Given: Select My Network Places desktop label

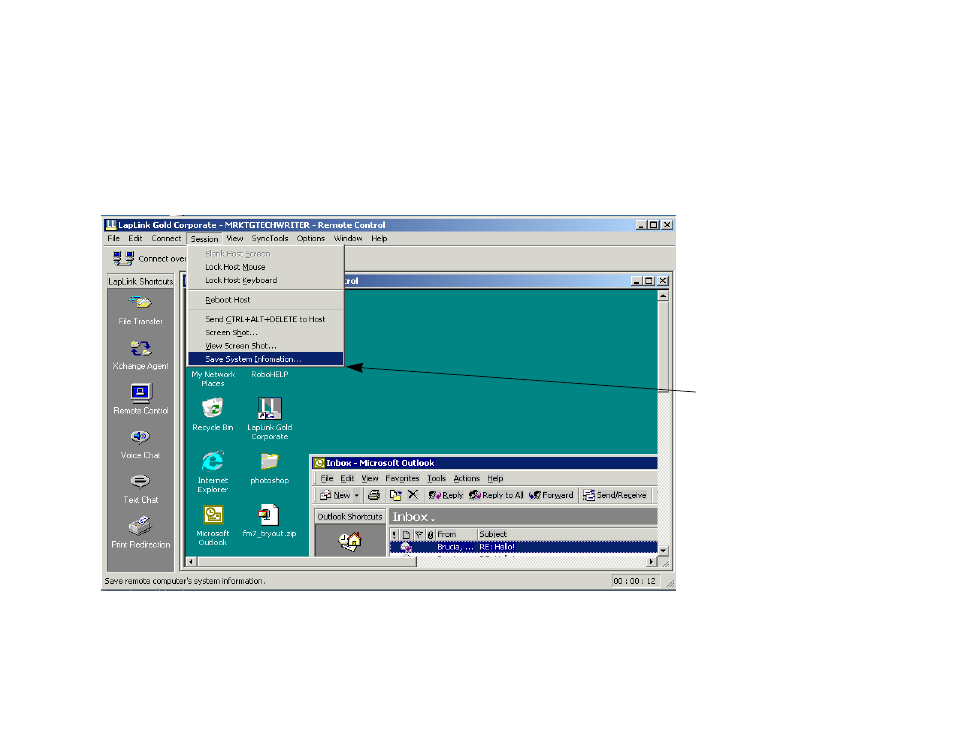Looking at the screenshot, I should pyautogui.click(x=213, y=379).
